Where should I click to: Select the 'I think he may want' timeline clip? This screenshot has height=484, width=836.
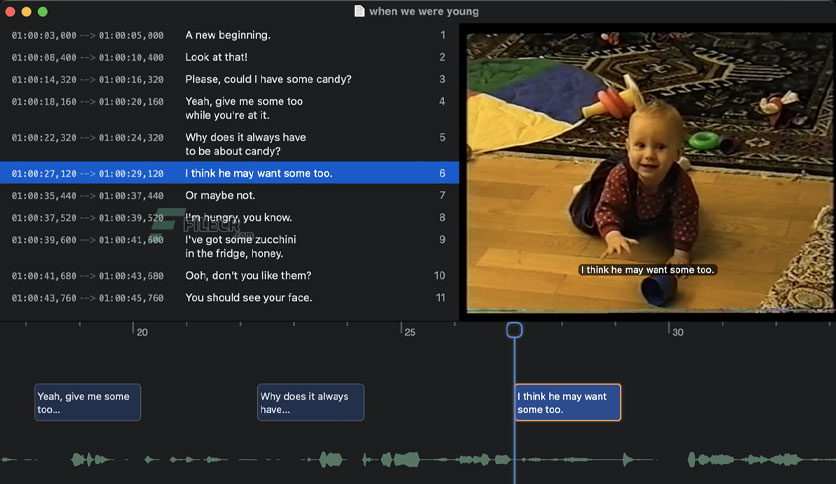point(568,402)
